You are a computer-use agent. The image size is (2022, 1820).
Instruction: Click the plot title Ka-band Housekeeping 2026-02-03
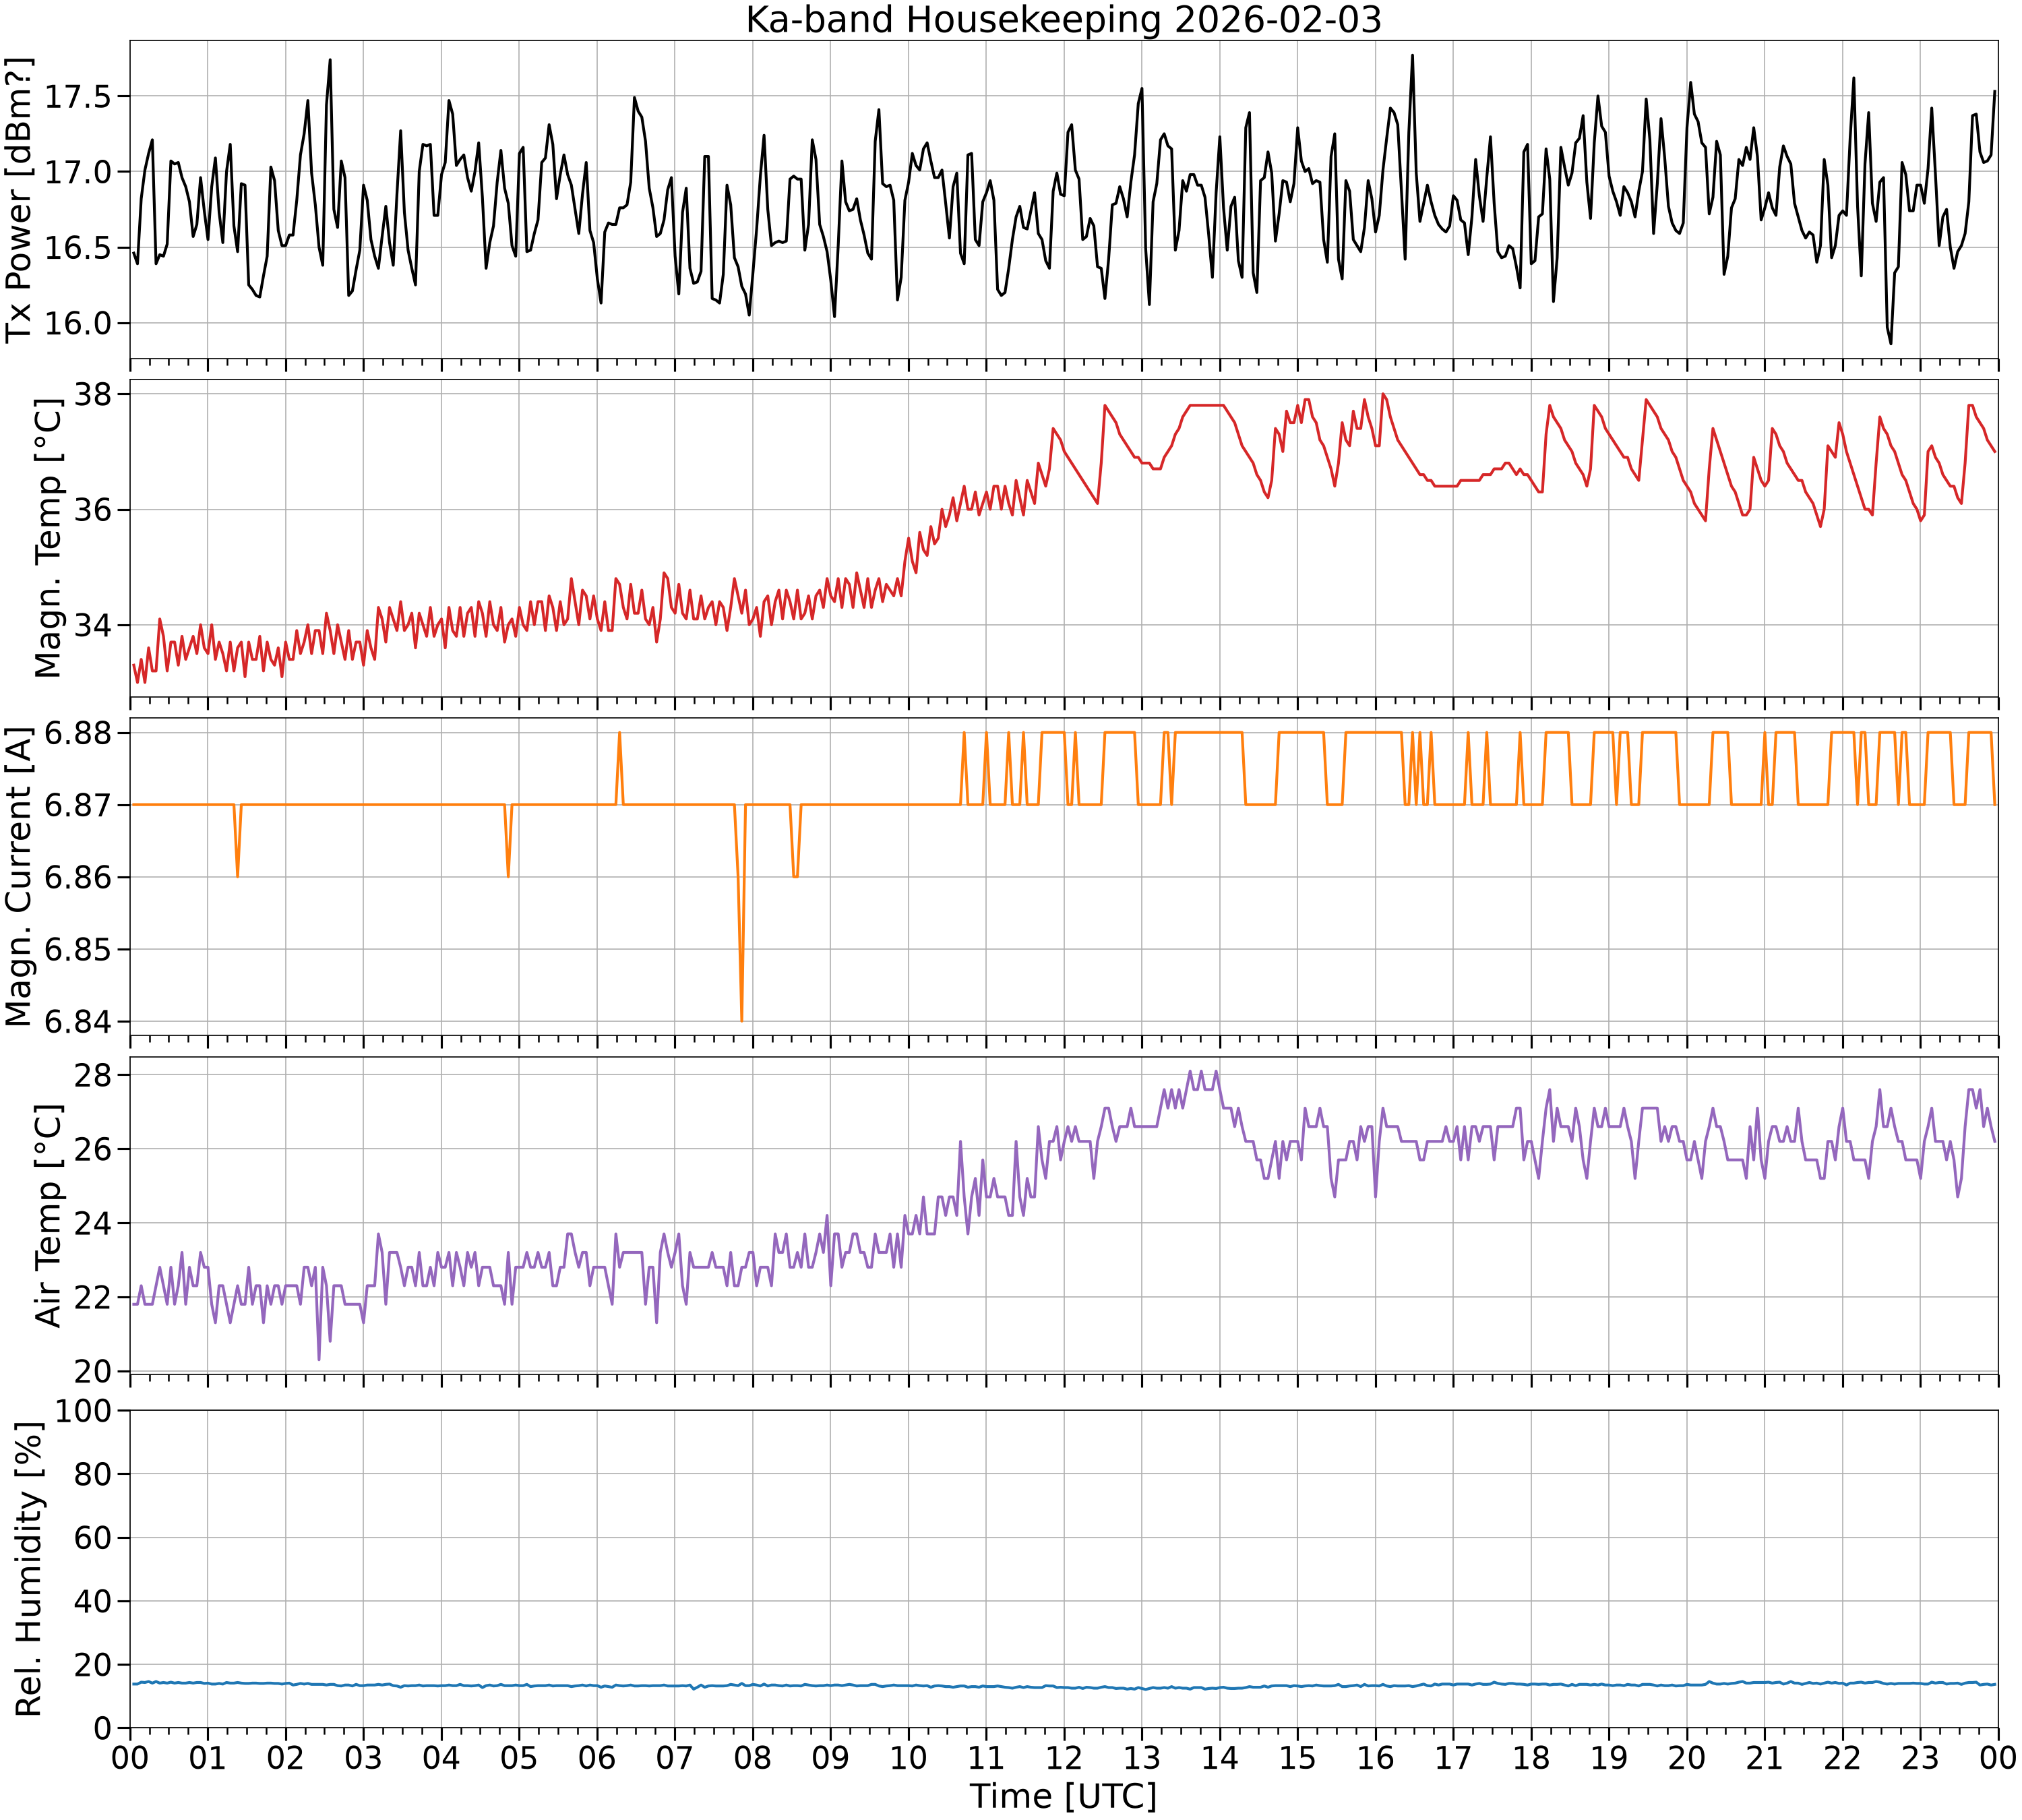(1063, 20)
